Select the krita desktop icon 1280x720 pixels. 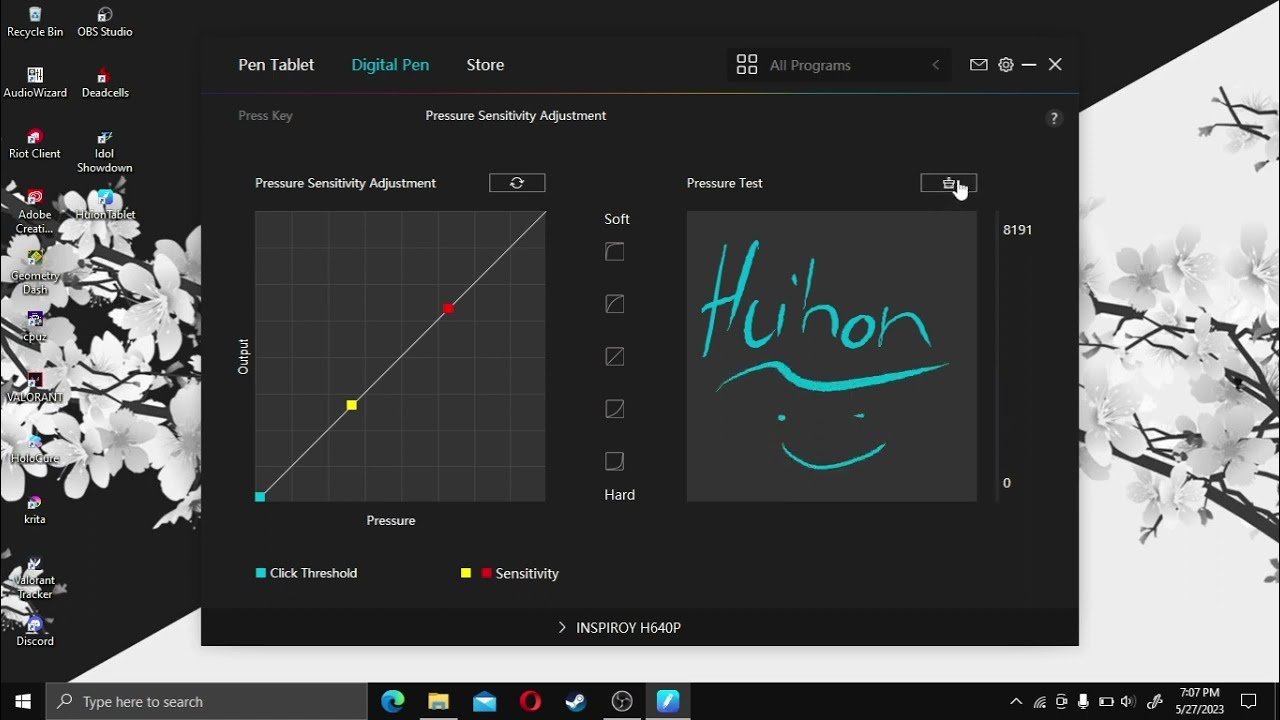point(35,510)
